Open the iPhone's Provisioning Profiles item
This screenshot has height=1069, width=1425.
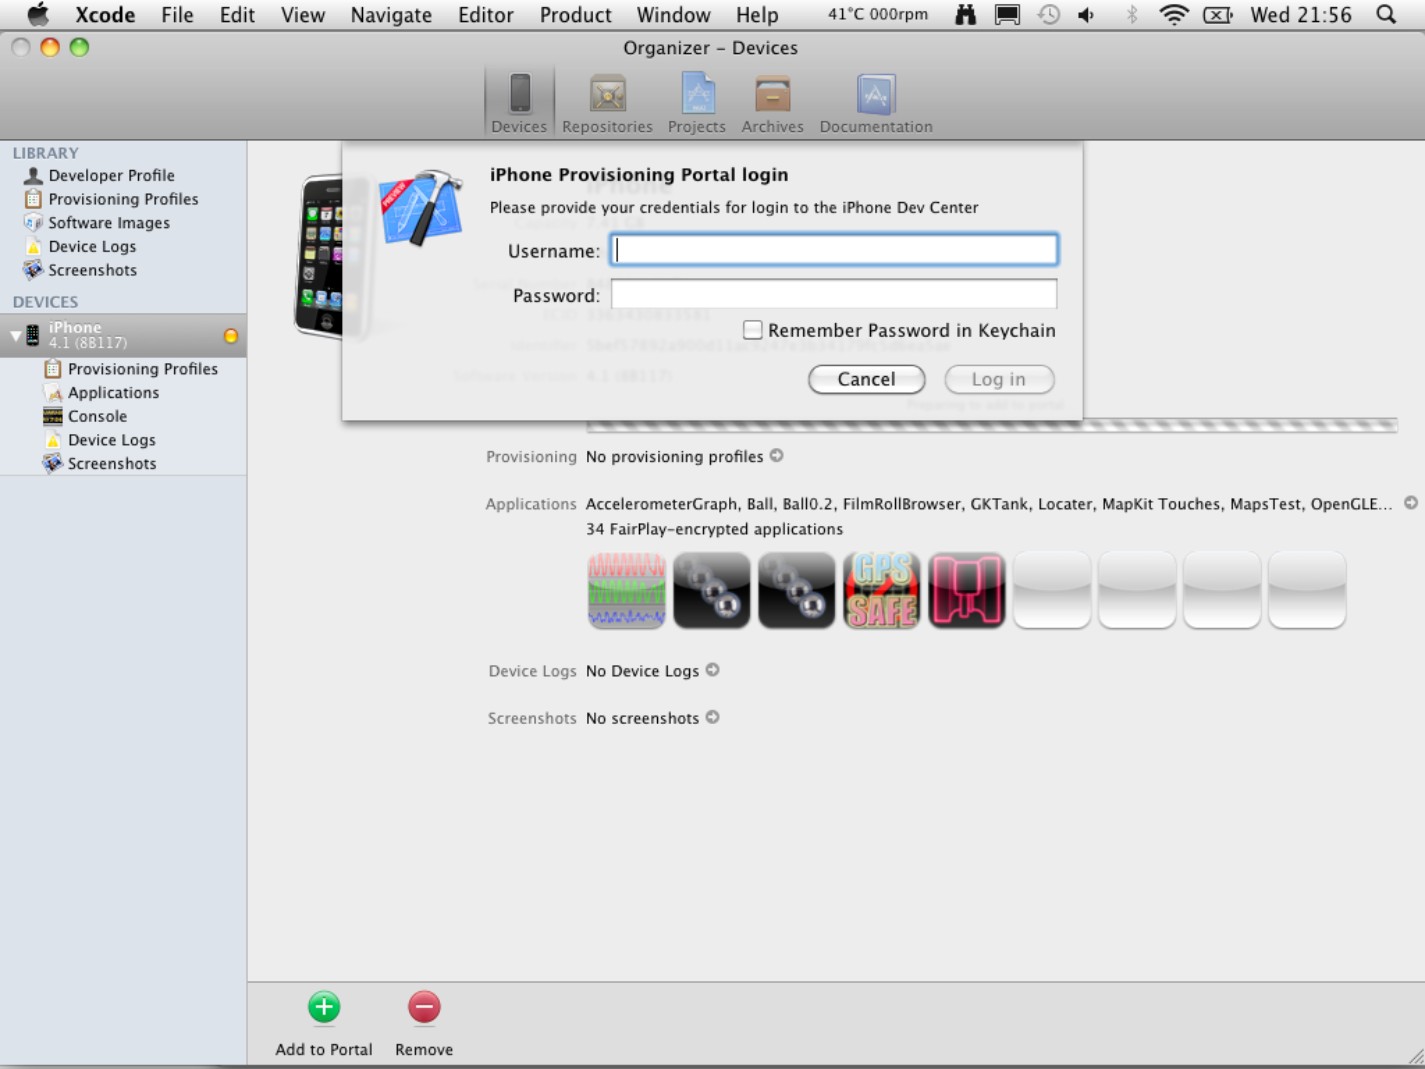(142, 369)
